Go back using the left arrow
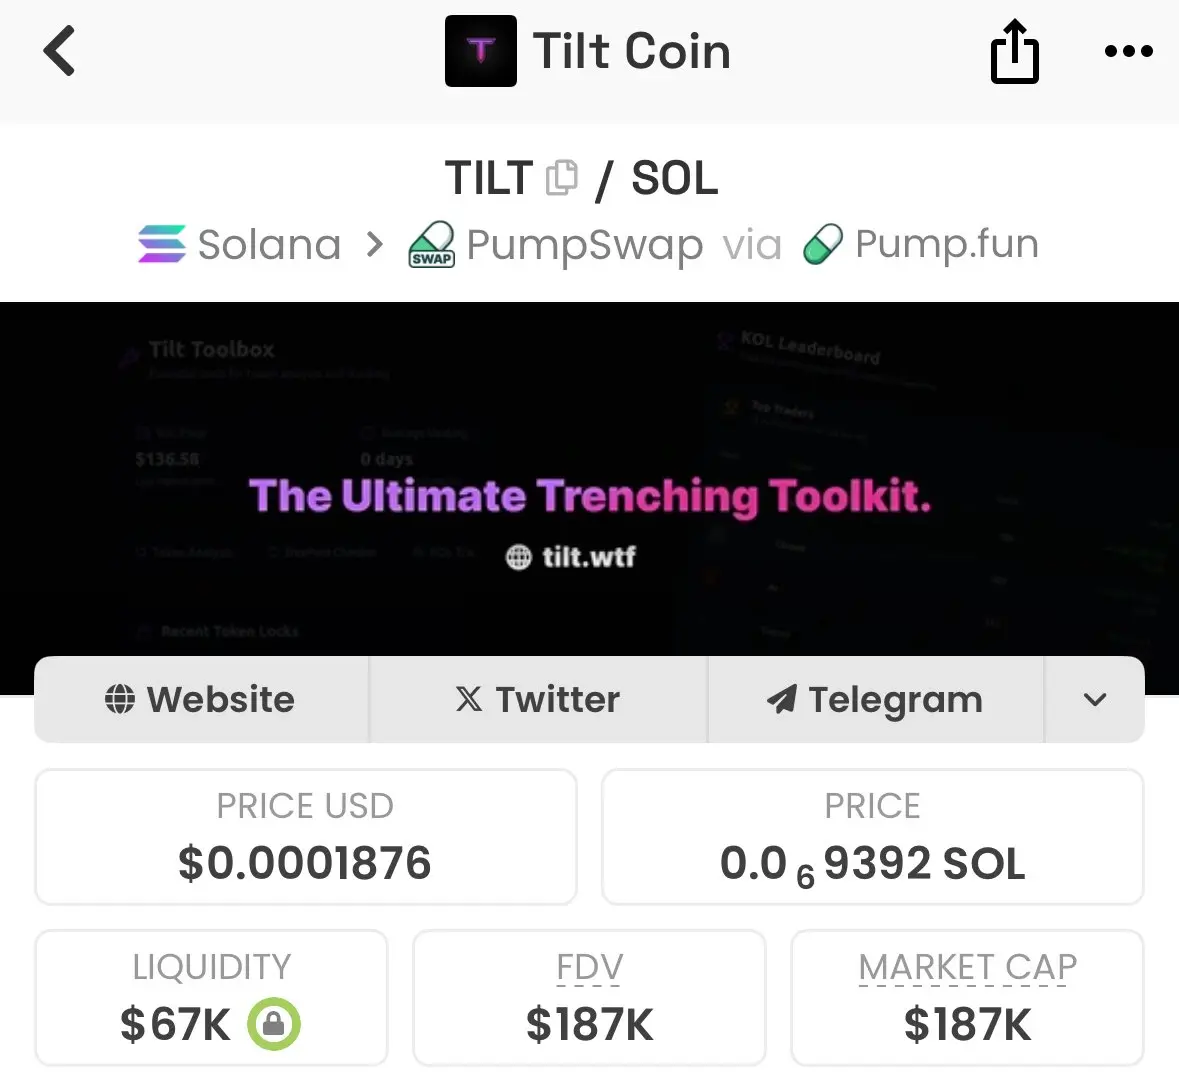The height and width of the screenshot is (1077, 1179). point(59,50)
